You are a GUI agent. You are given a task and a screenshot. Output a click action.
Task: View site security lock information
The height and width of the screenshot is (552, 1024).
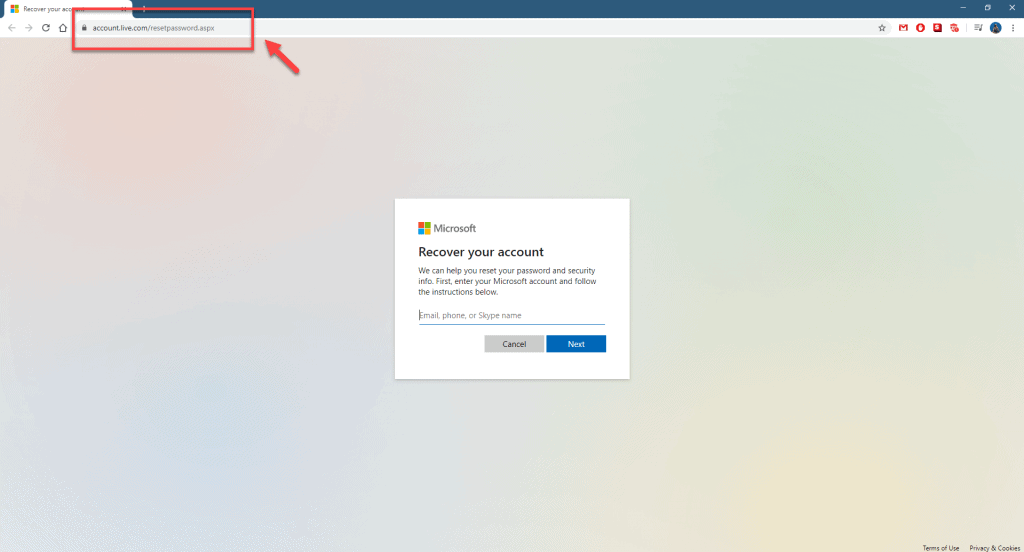coord(84,27)
